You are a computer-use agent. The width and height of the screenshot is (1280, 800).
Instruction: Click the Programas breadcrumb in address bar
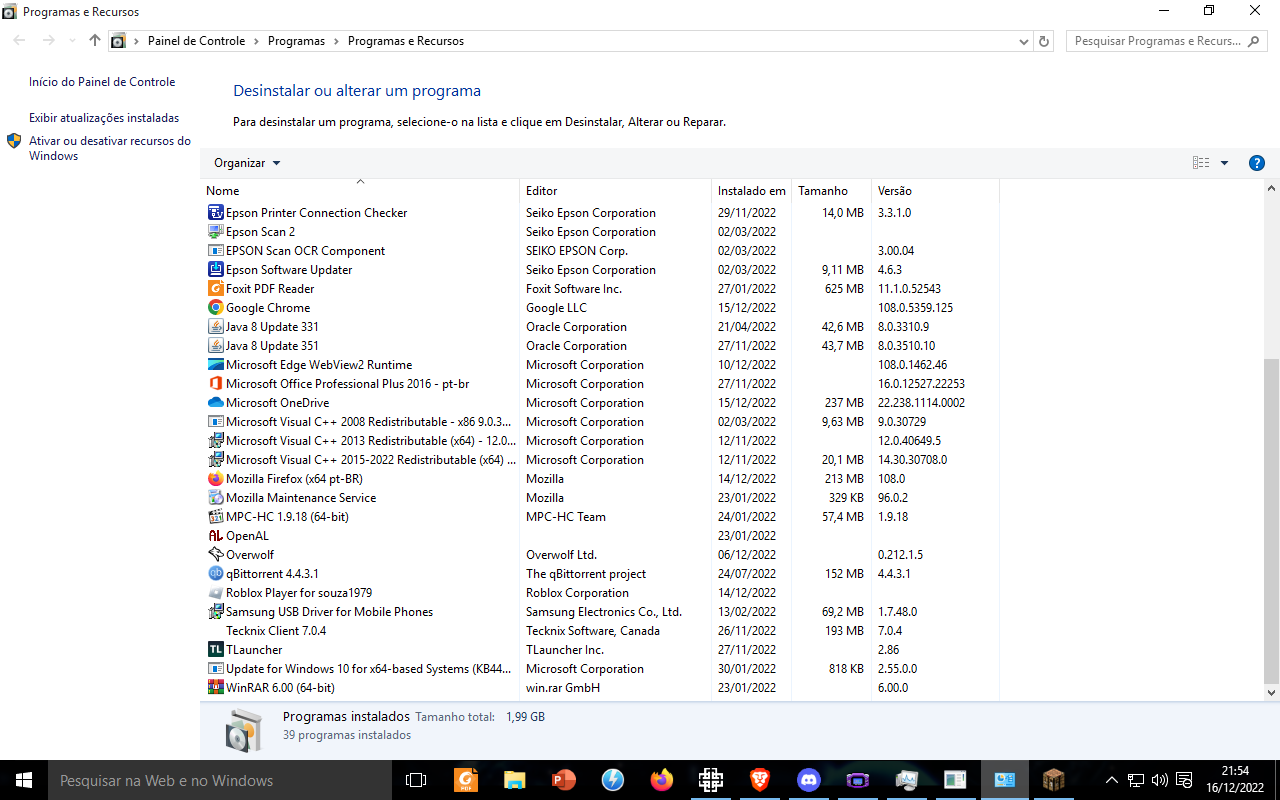(296, 41)
